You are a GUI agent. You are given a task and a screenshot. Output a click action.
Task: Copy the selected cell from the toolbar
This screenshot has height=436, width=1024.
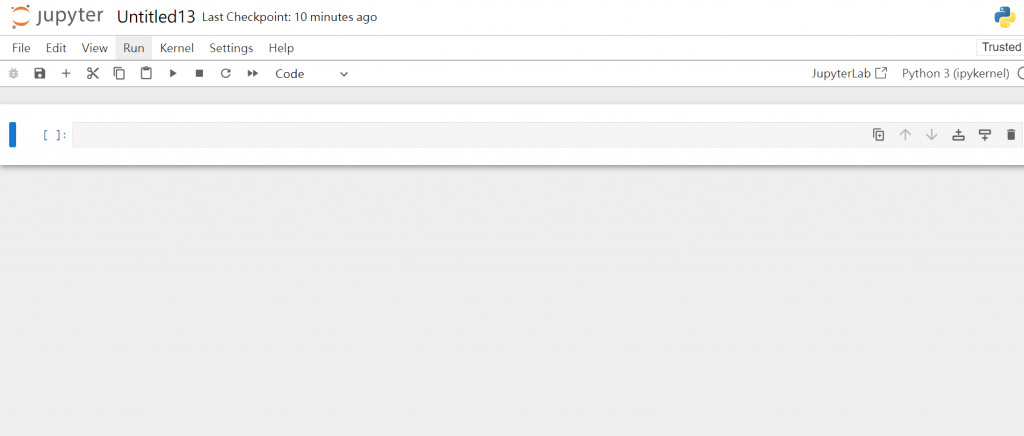coord(120,74)
